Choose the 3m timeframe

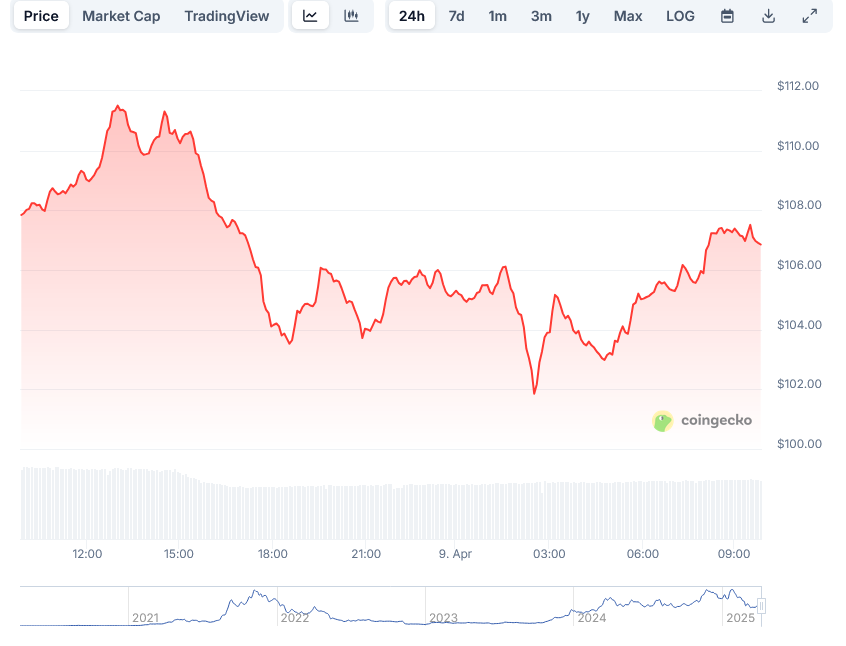coord(541,16)
